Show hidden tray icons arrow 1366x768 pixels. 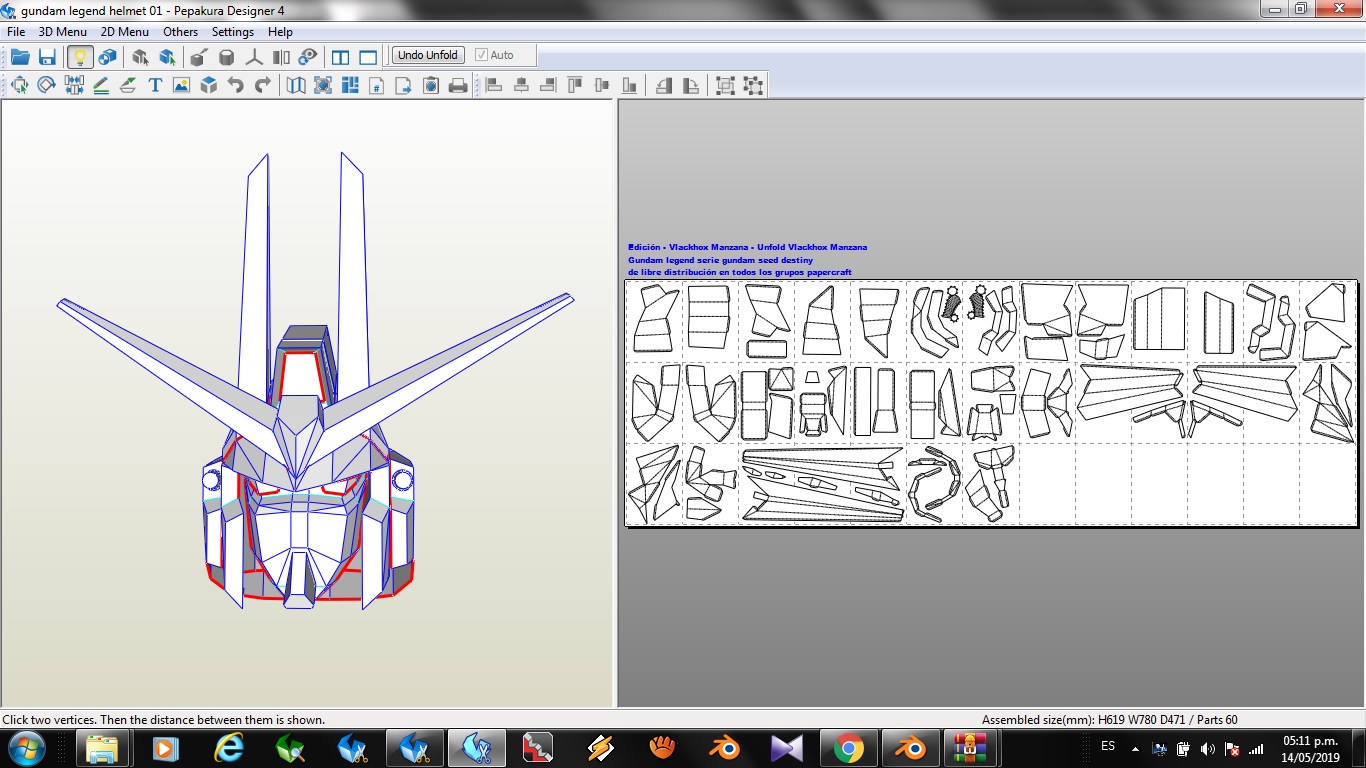coord(1135,748)
